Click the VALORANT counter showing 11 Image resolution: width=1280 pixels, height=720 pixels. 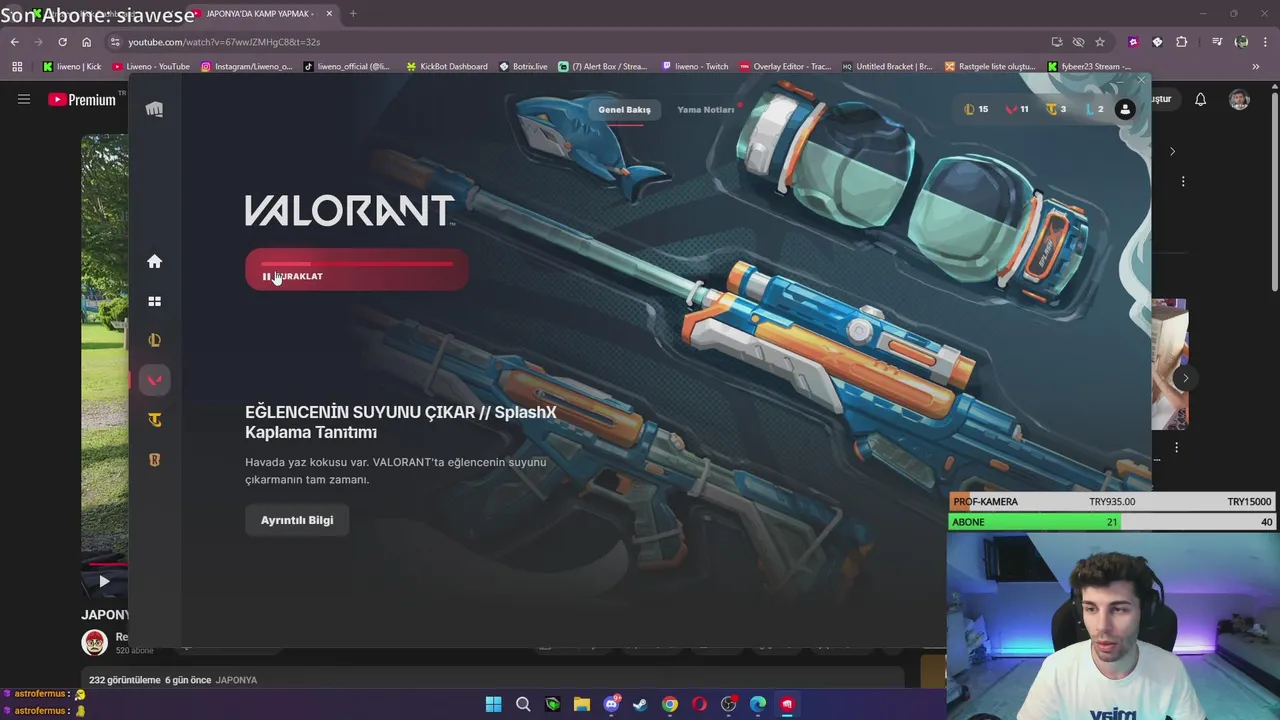point(1017,110)
